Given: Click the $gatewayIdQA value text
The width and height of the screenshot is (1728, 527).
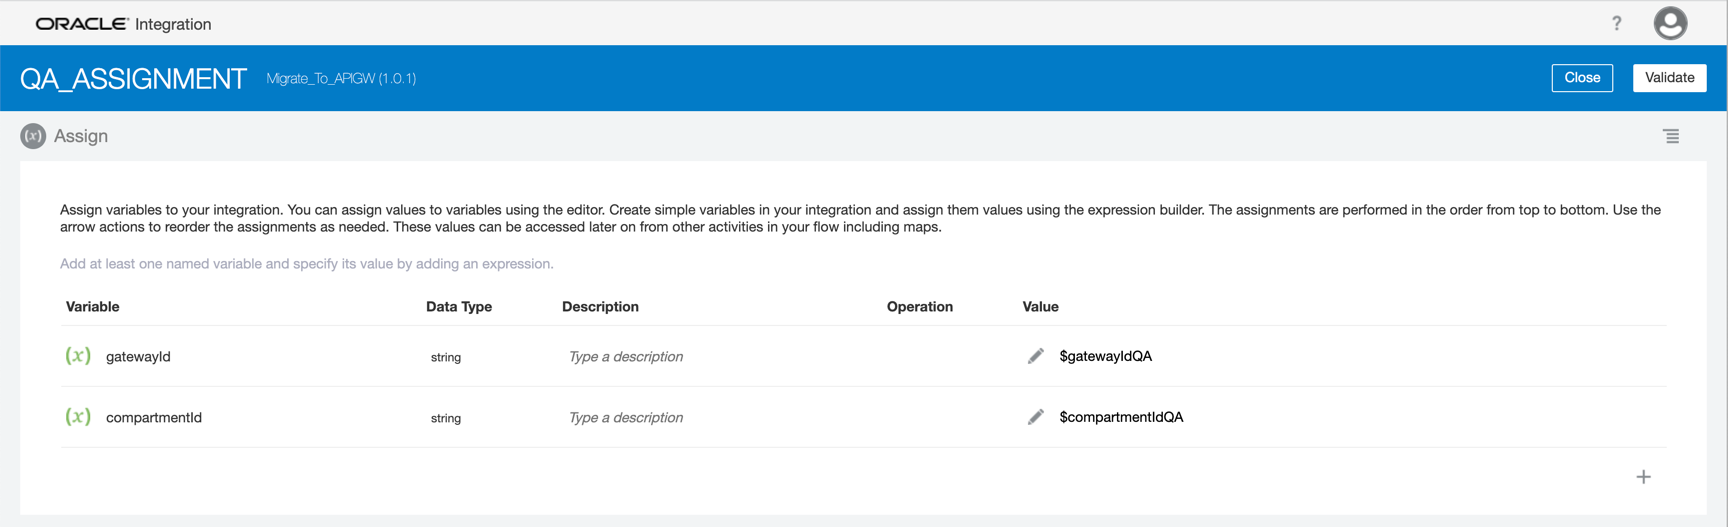Looking at the screenshot, I should tap(1105, 356).
